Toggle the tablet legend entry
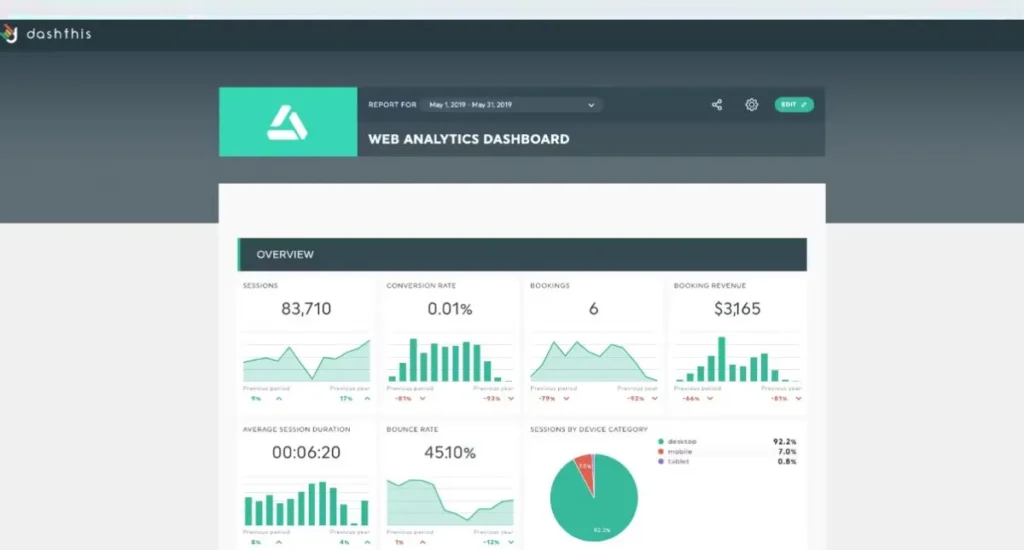Image resolution: width=1024 pixels, height=550 pixels. 682,461
